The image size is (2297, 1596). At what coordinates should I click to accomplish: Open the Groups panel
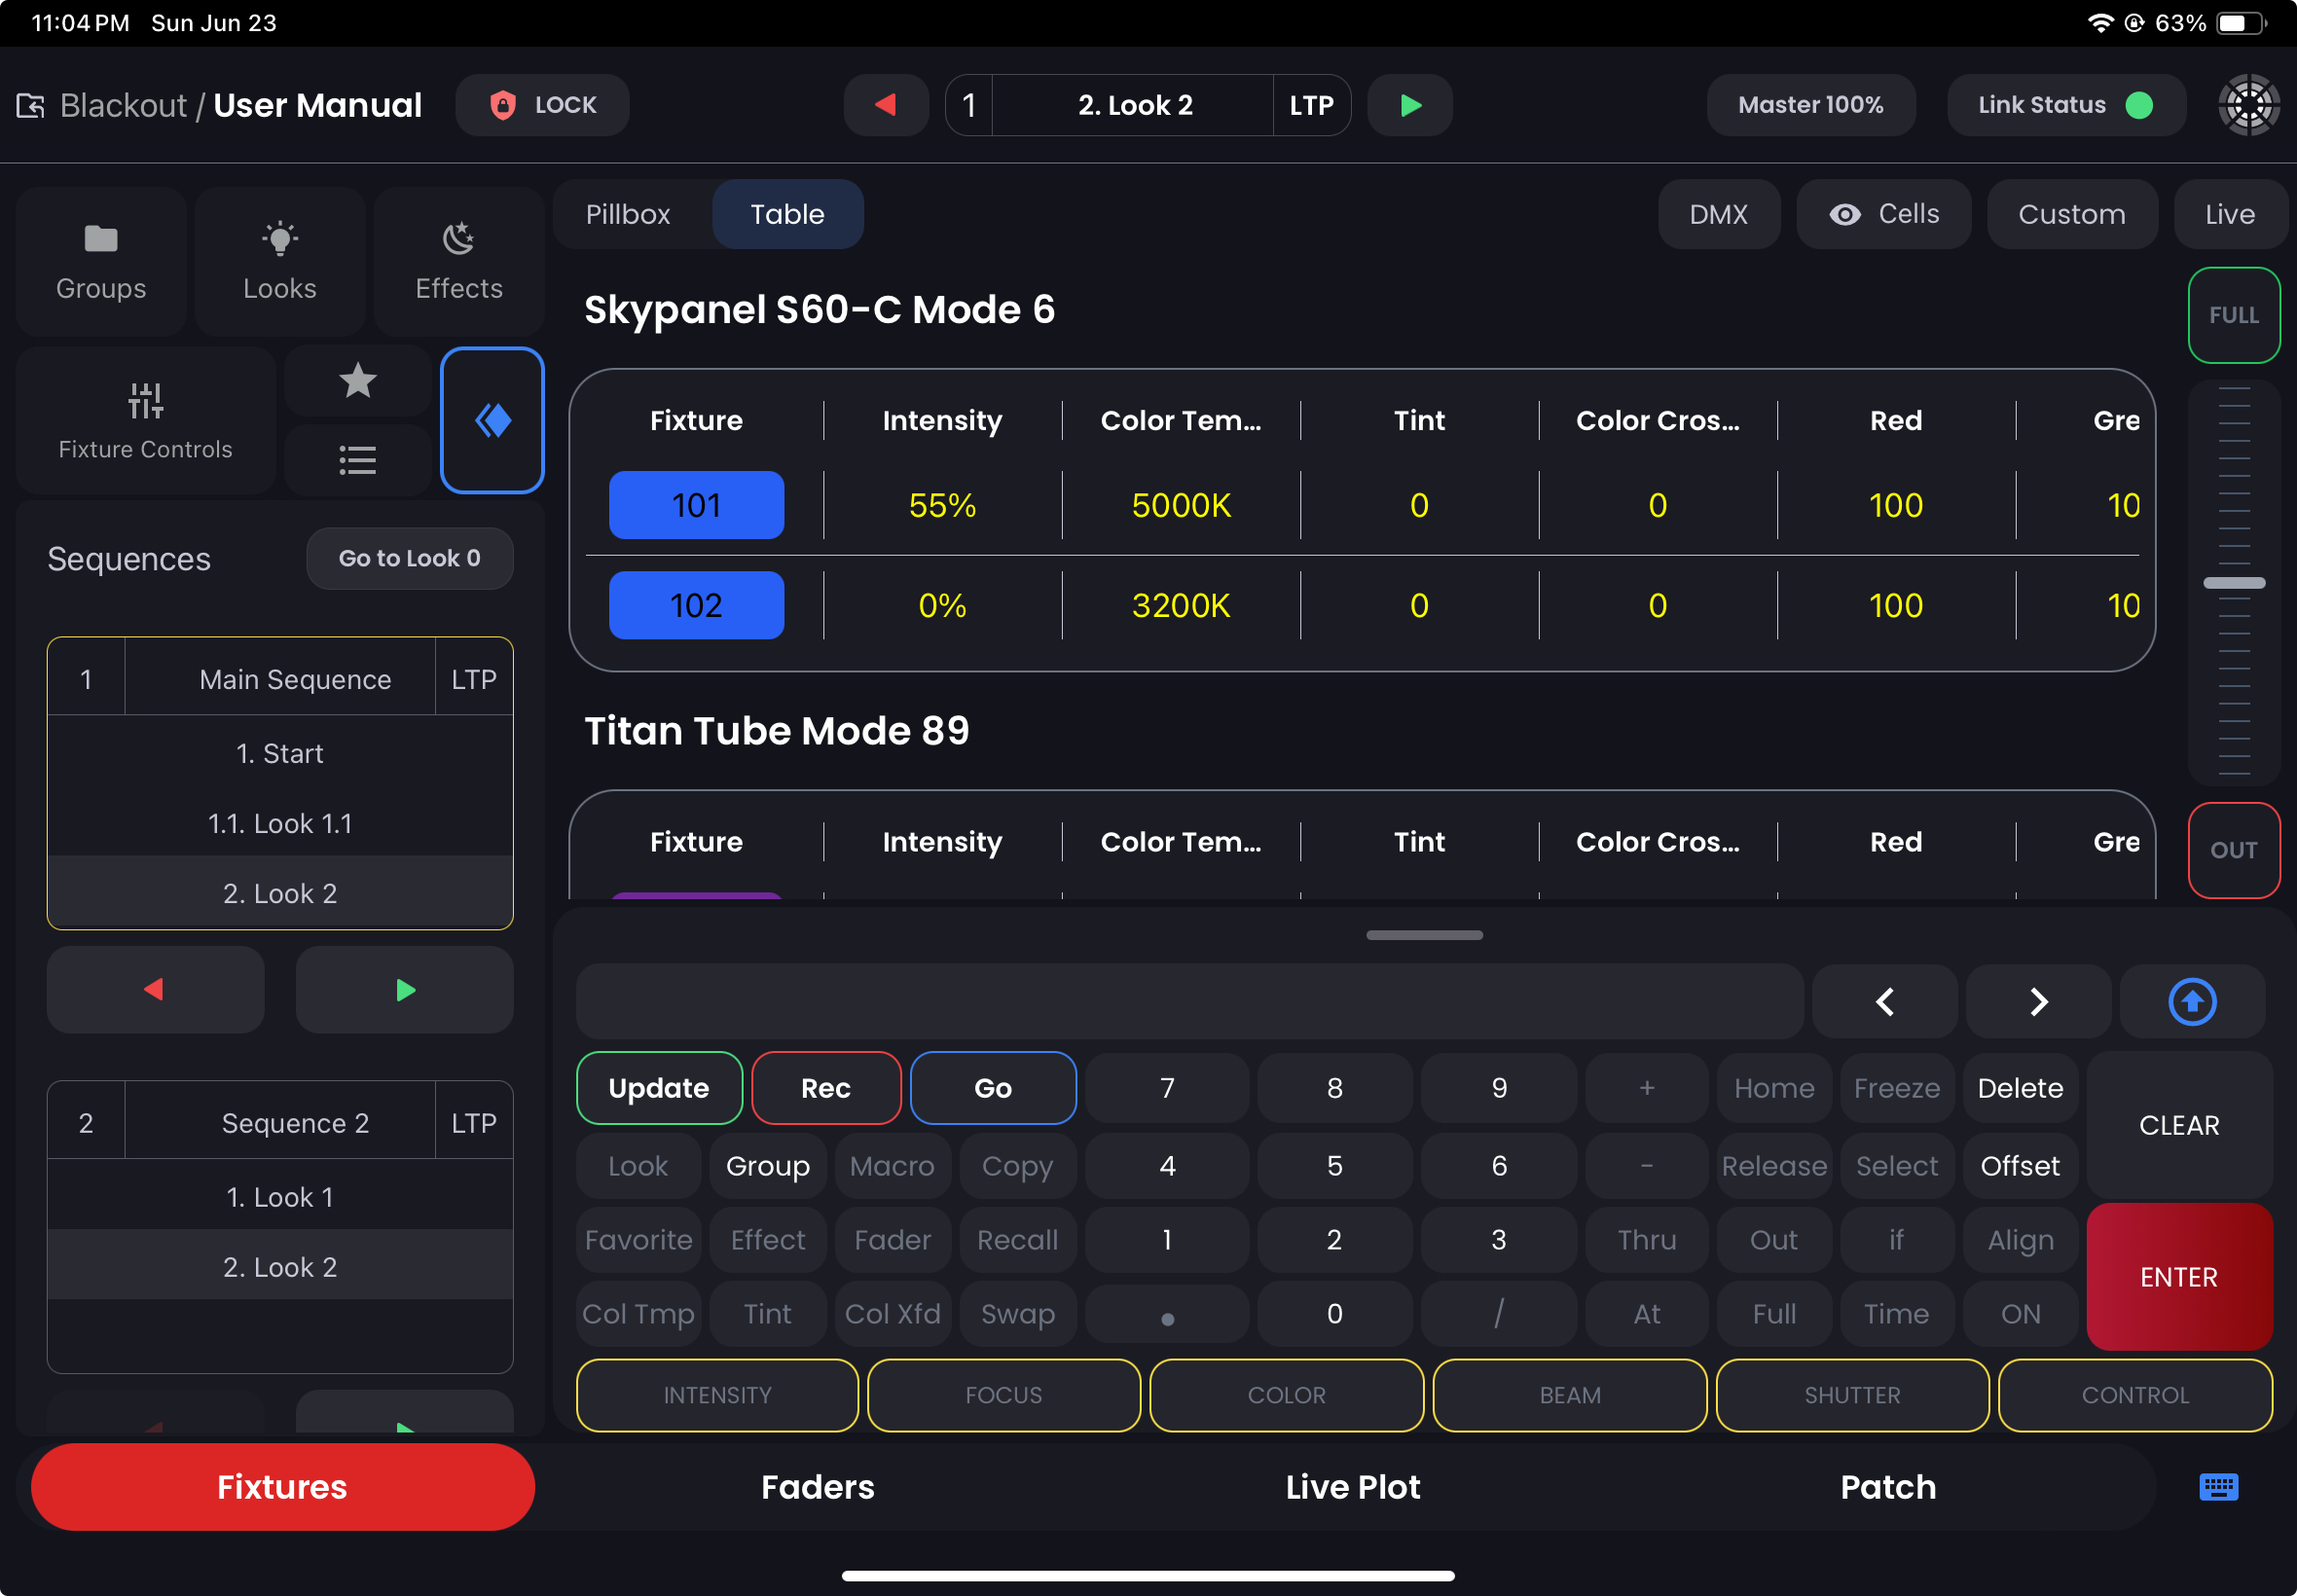[100, 260]
